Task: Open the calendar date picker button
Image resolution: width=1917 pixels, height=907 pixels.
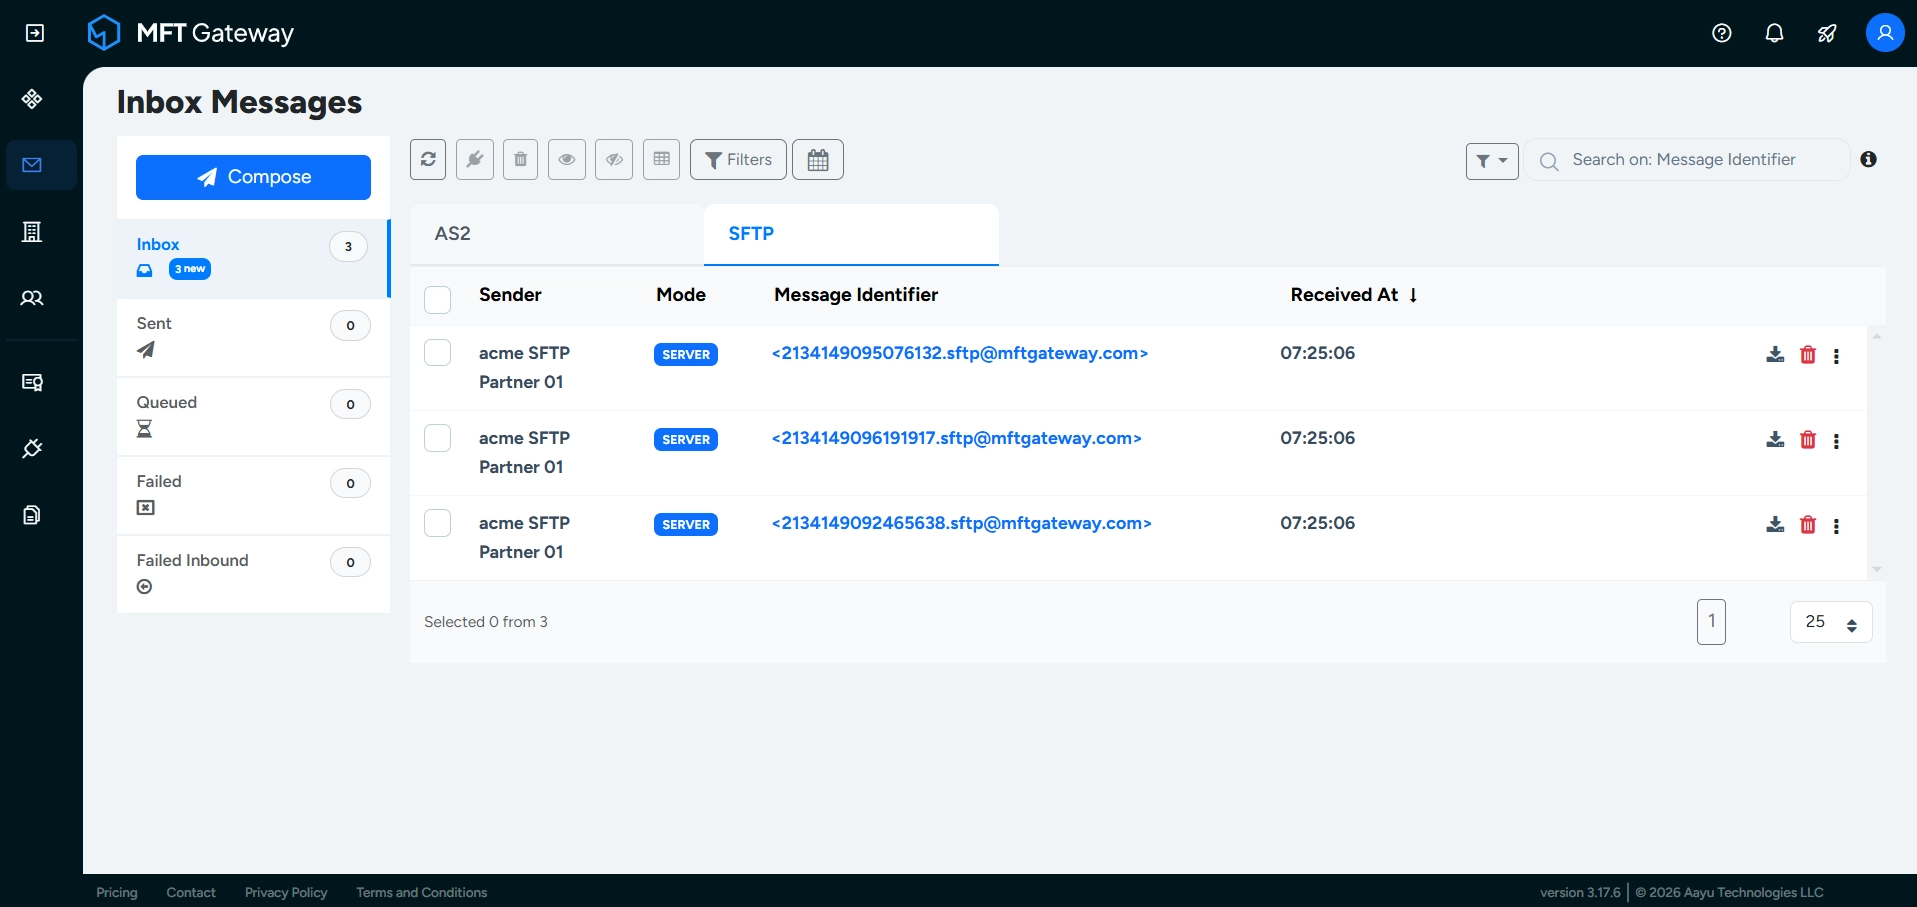Action: coord(818,159)
